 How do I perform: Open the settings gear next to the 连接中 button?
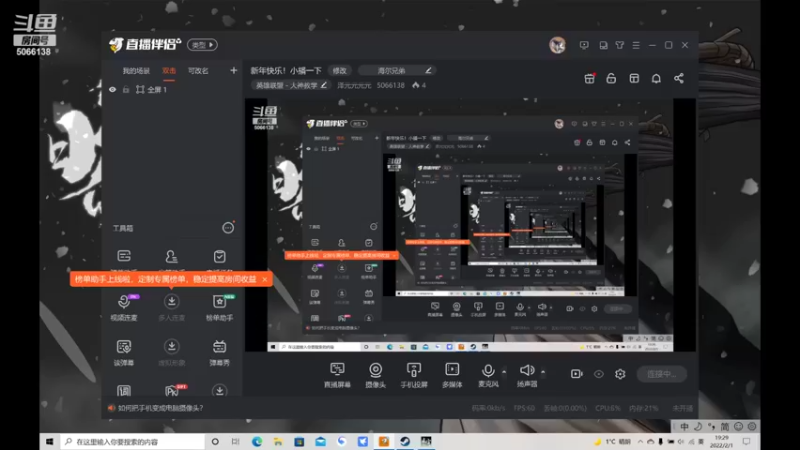click(x=620, y=374)
